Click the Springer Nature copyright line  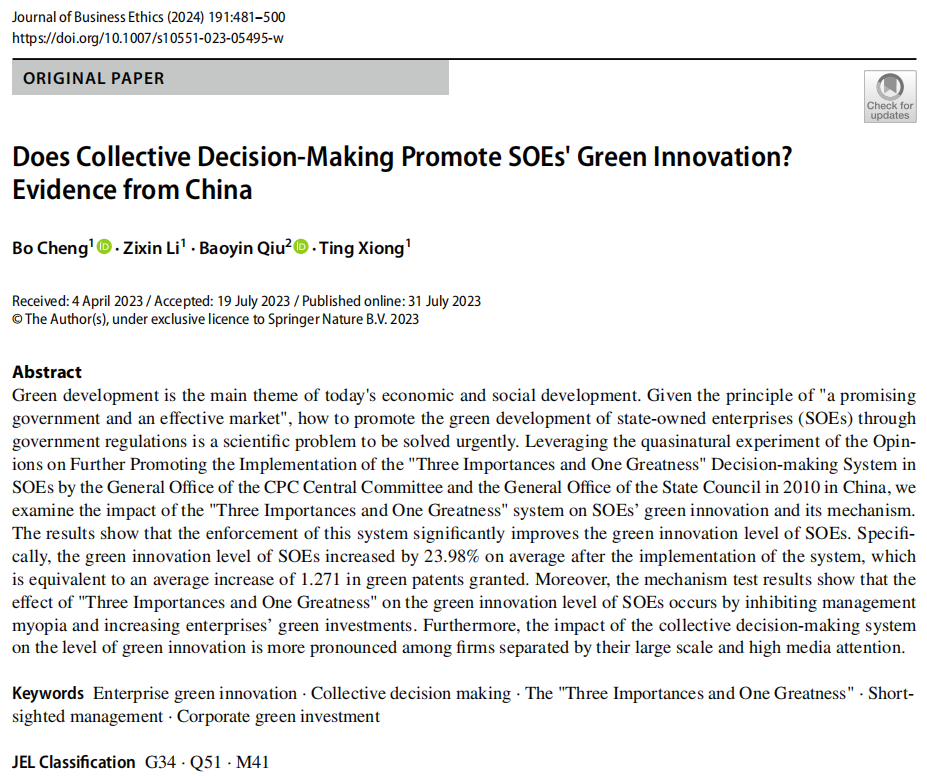pos(215,319)
